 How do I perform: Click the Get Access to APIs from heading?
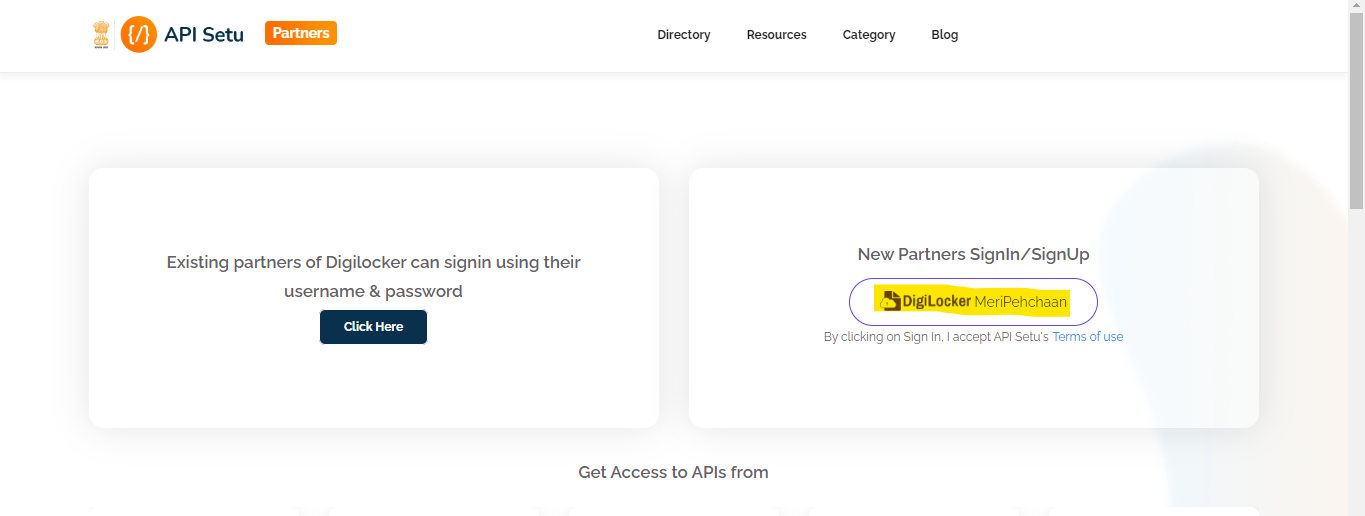pos(673,472)
